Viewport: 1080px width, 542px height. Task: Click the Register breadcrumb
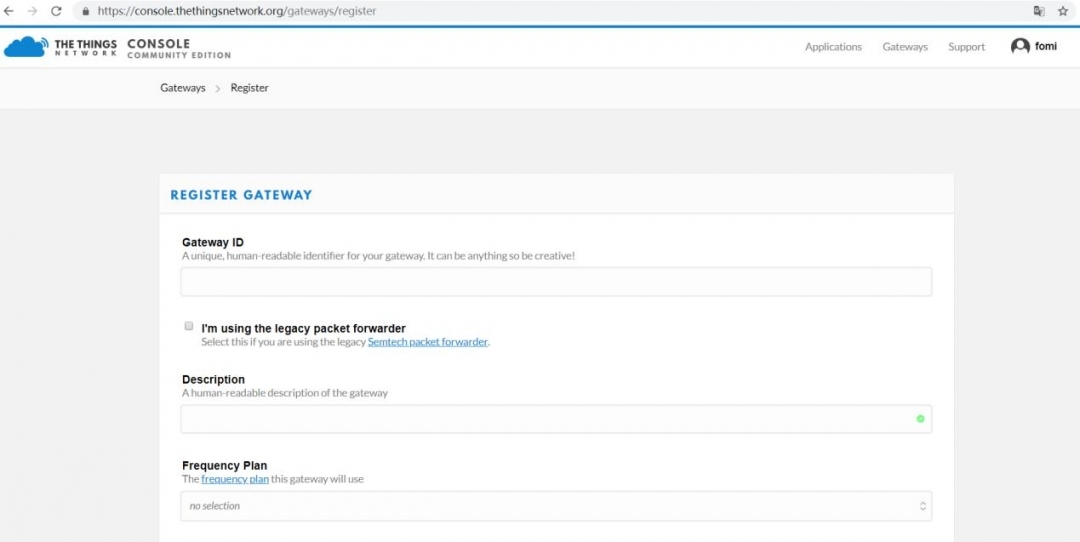point(249,87)
